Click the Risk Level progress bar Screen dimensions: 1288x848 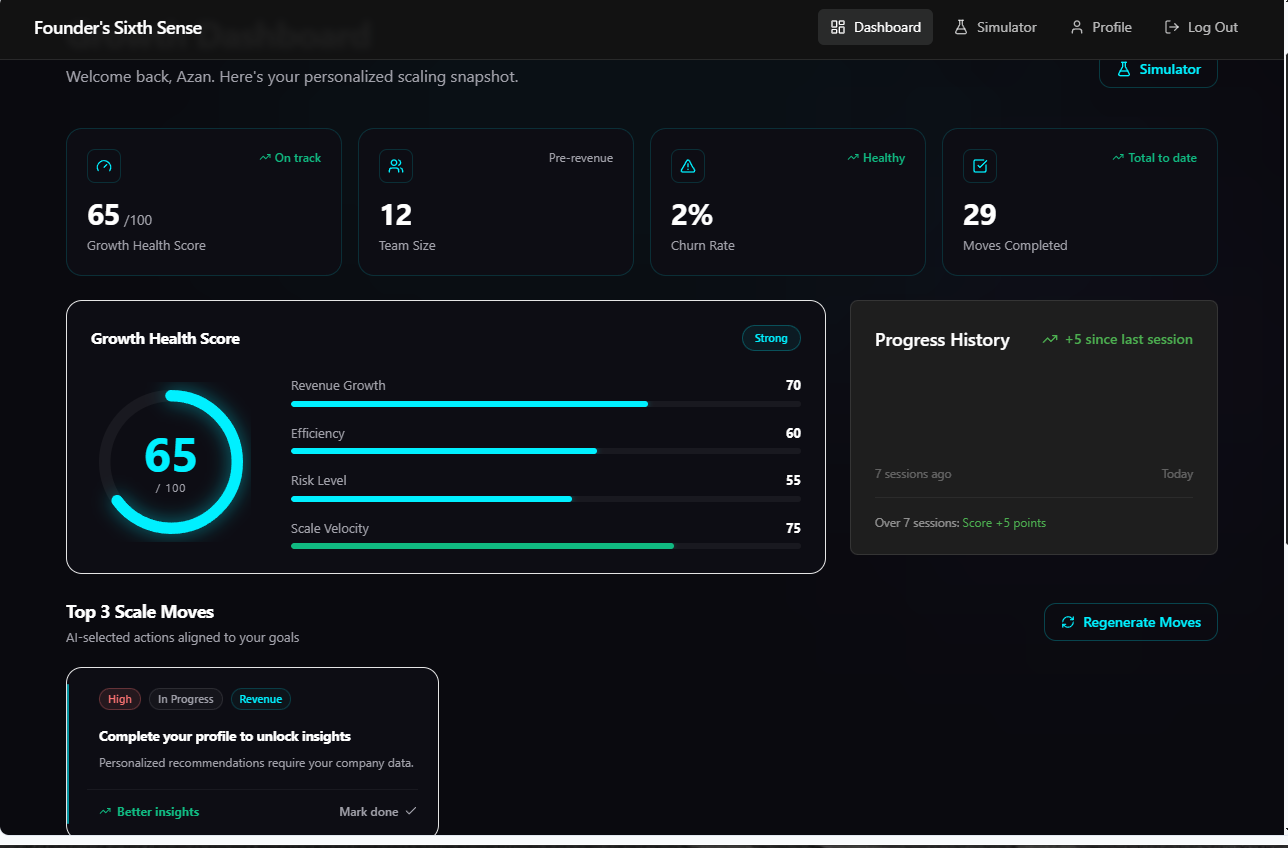click(x=546, y=499)
